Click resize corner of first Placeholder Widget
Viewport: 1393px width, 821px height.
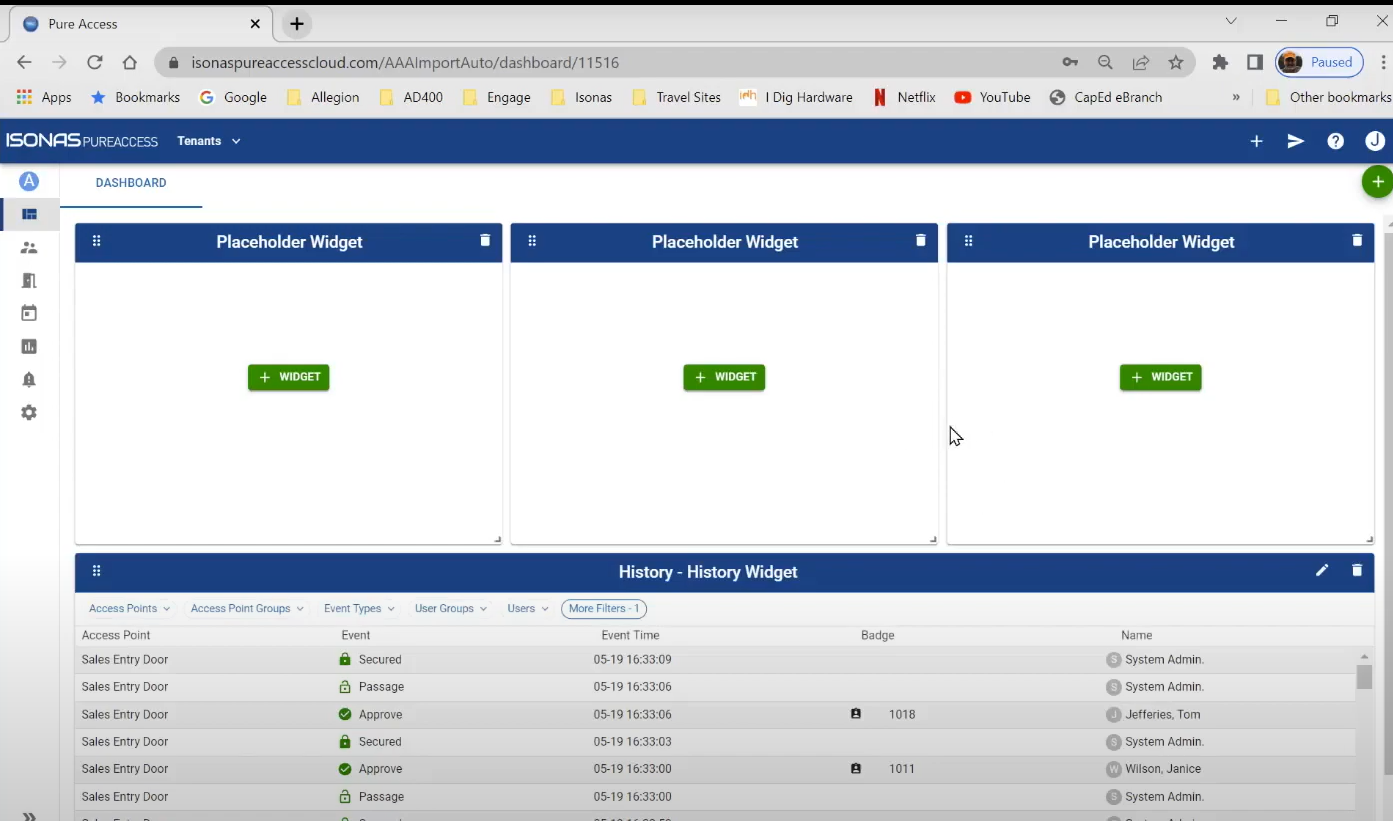pyautogui.click(x=497, y=540)
